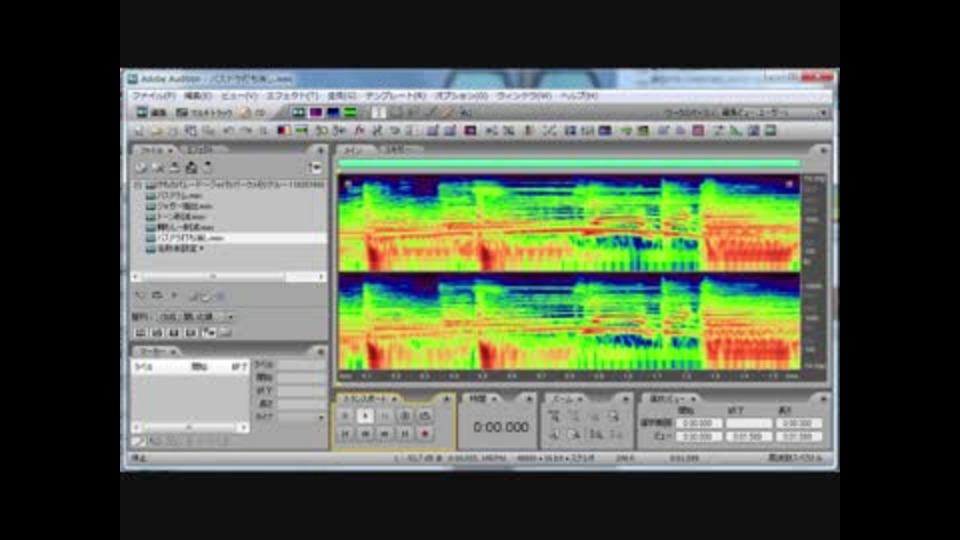Click the marker Label input field
Viewport: 960px width, 540px height.
coord(300,364)
